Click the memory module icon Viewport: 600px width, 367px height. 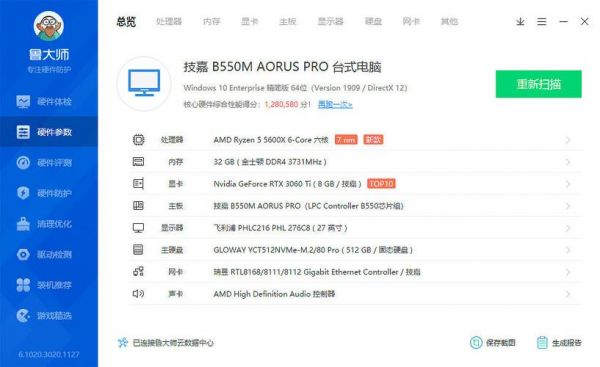point(138,161)
